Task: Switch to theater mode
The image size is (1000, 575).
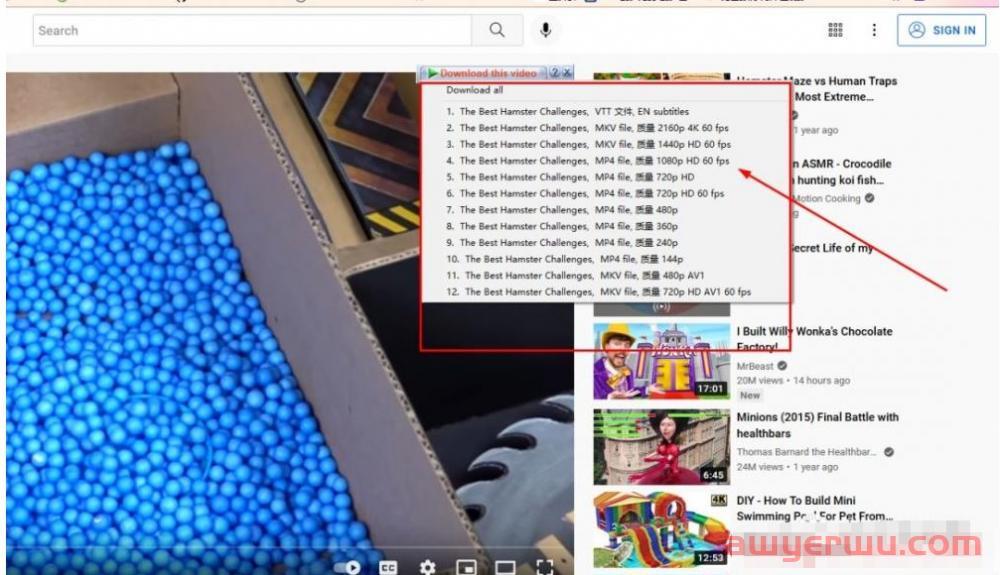Action: pos(505,567)
